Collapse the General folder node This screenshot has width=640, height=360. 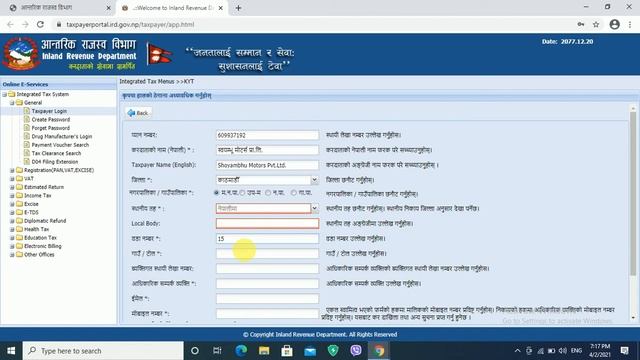(12, 102)
